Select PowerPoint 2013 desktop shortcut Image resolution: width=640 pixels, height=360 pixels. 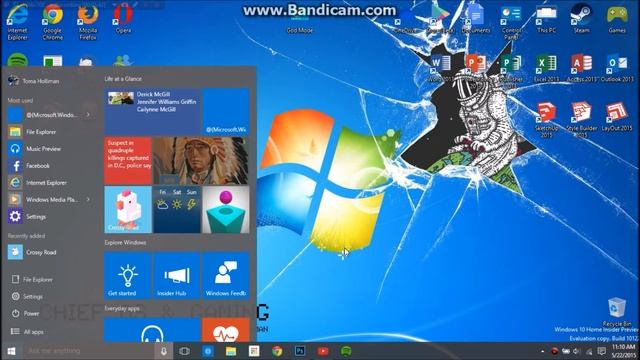tap(476, 67)
